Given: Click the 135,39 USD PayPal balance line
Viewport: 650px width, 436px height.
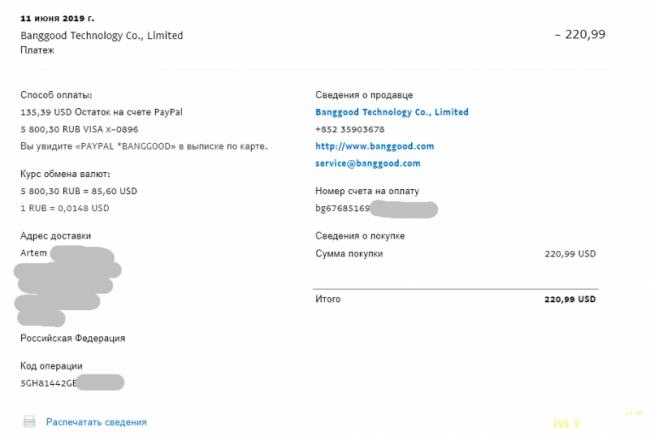Looking at the screenshot, I should pos(101,112).
